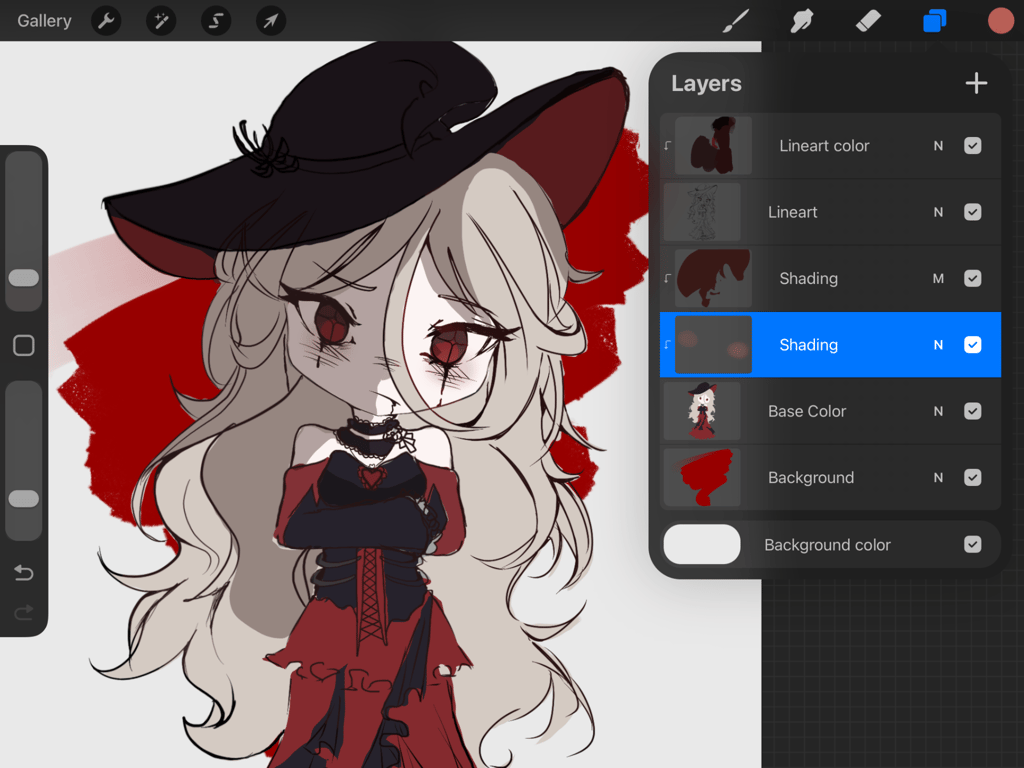Select the Paint brush tool

[x=736, y=21]
